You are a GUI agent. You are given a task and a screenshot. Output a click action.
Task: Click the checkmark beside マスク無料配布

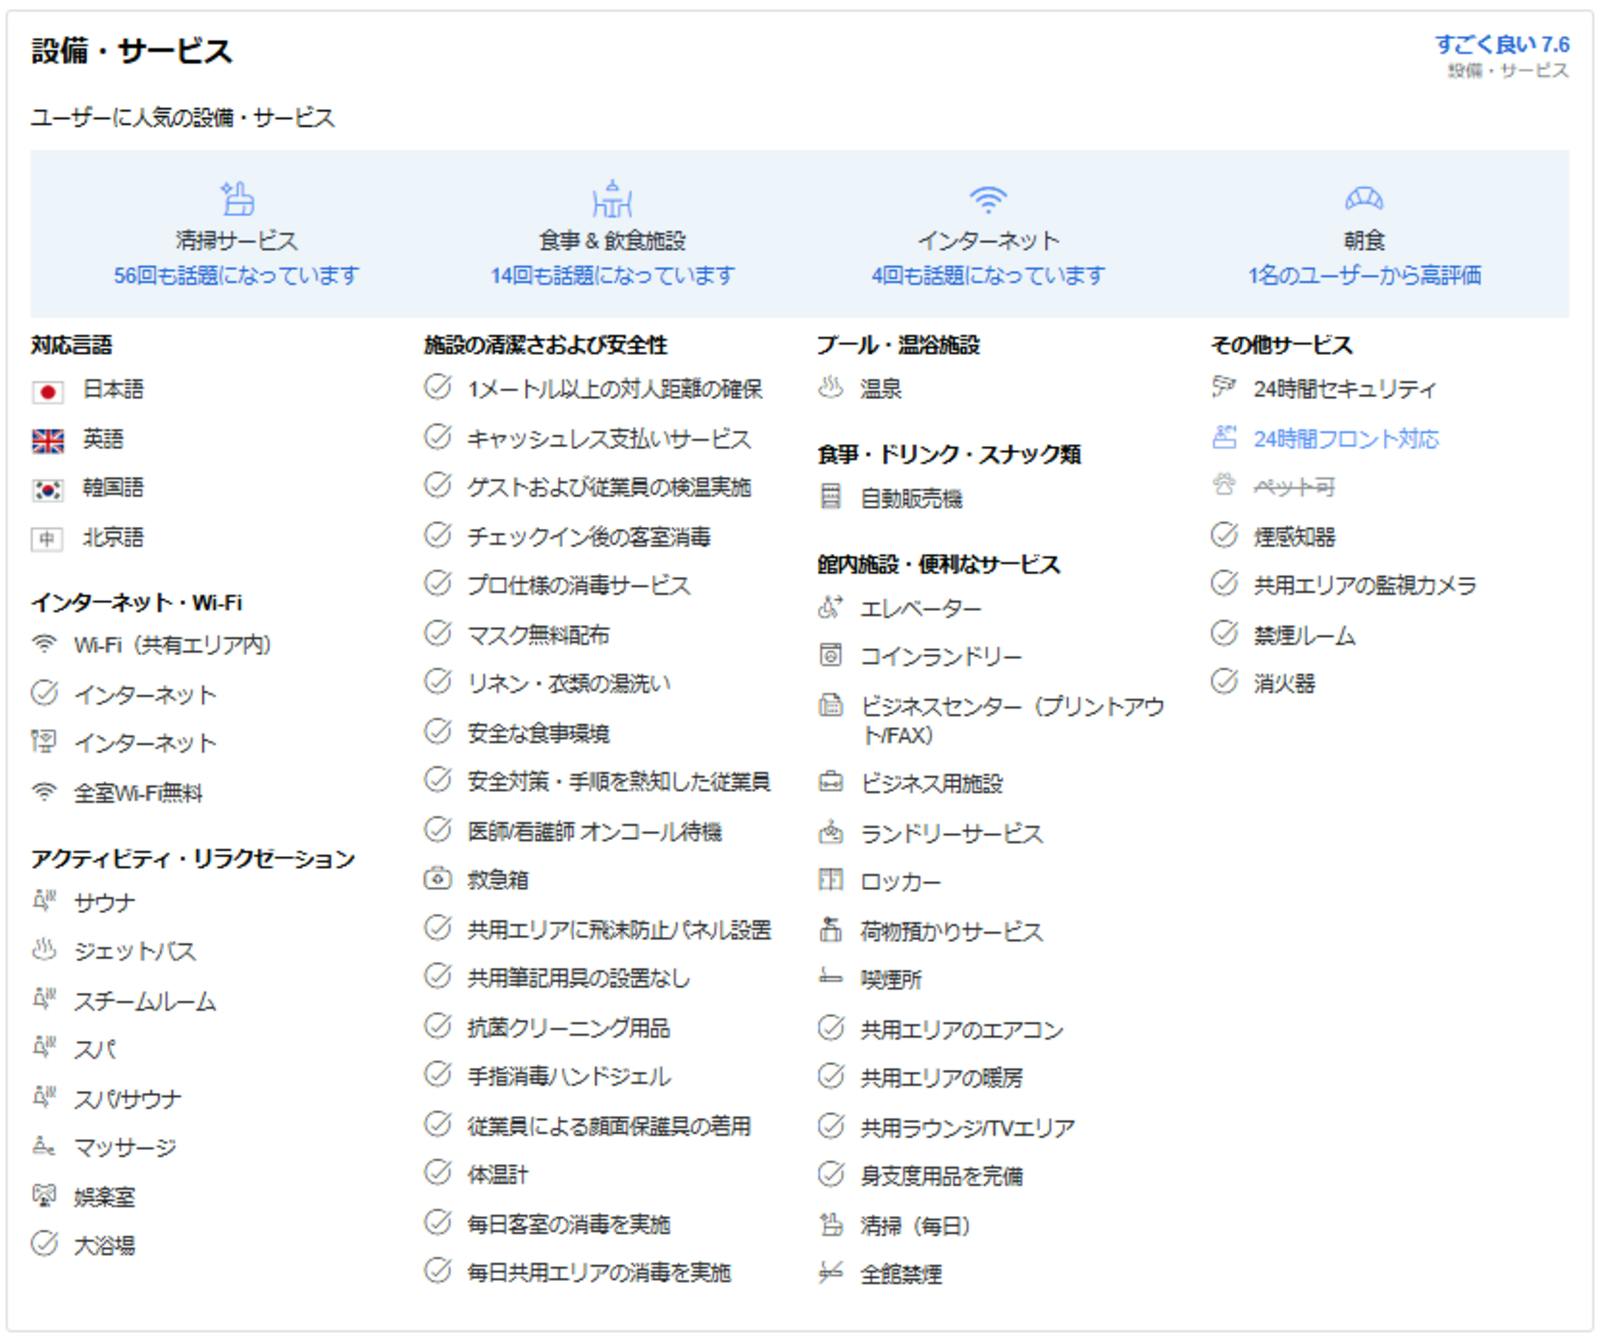tap(437, 633)
